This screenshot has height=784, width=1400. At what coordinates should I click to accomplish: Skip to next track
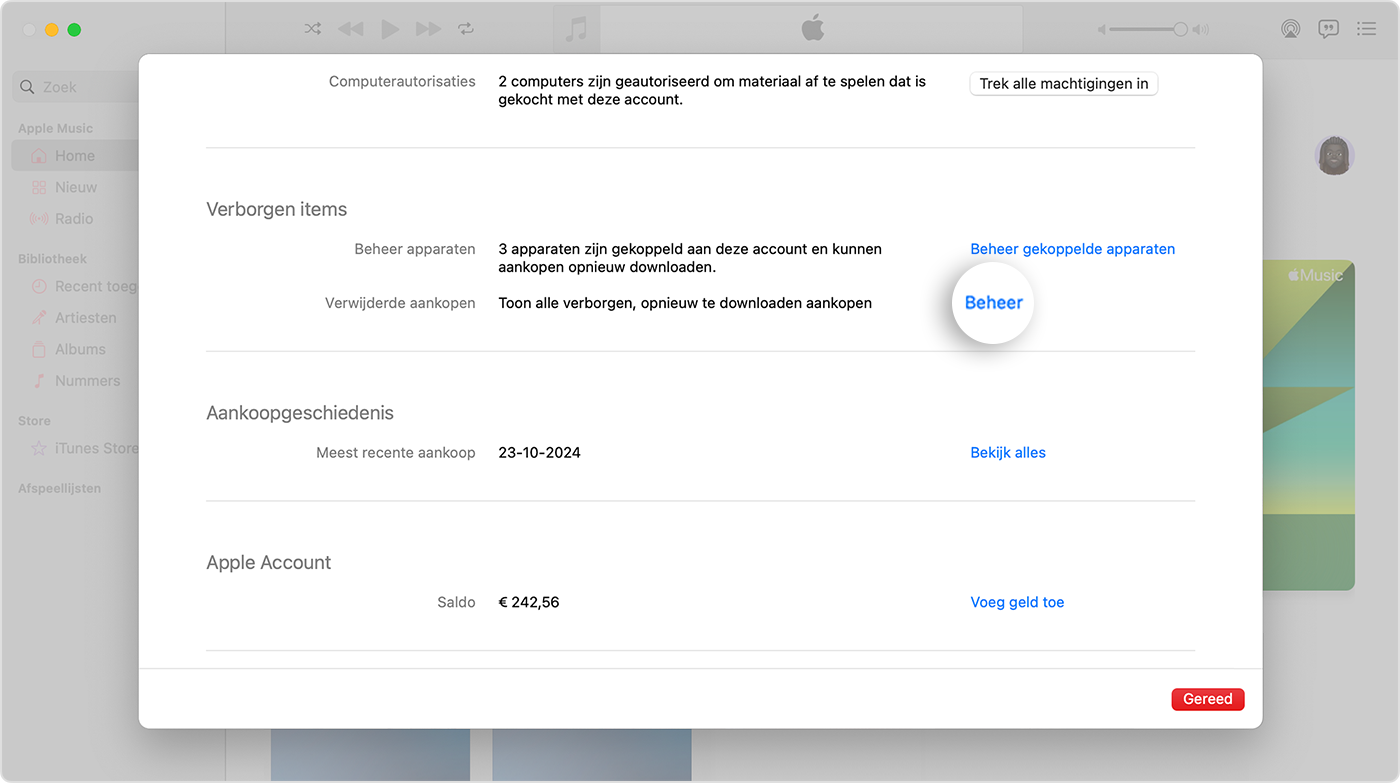click(x=428, y=29)
